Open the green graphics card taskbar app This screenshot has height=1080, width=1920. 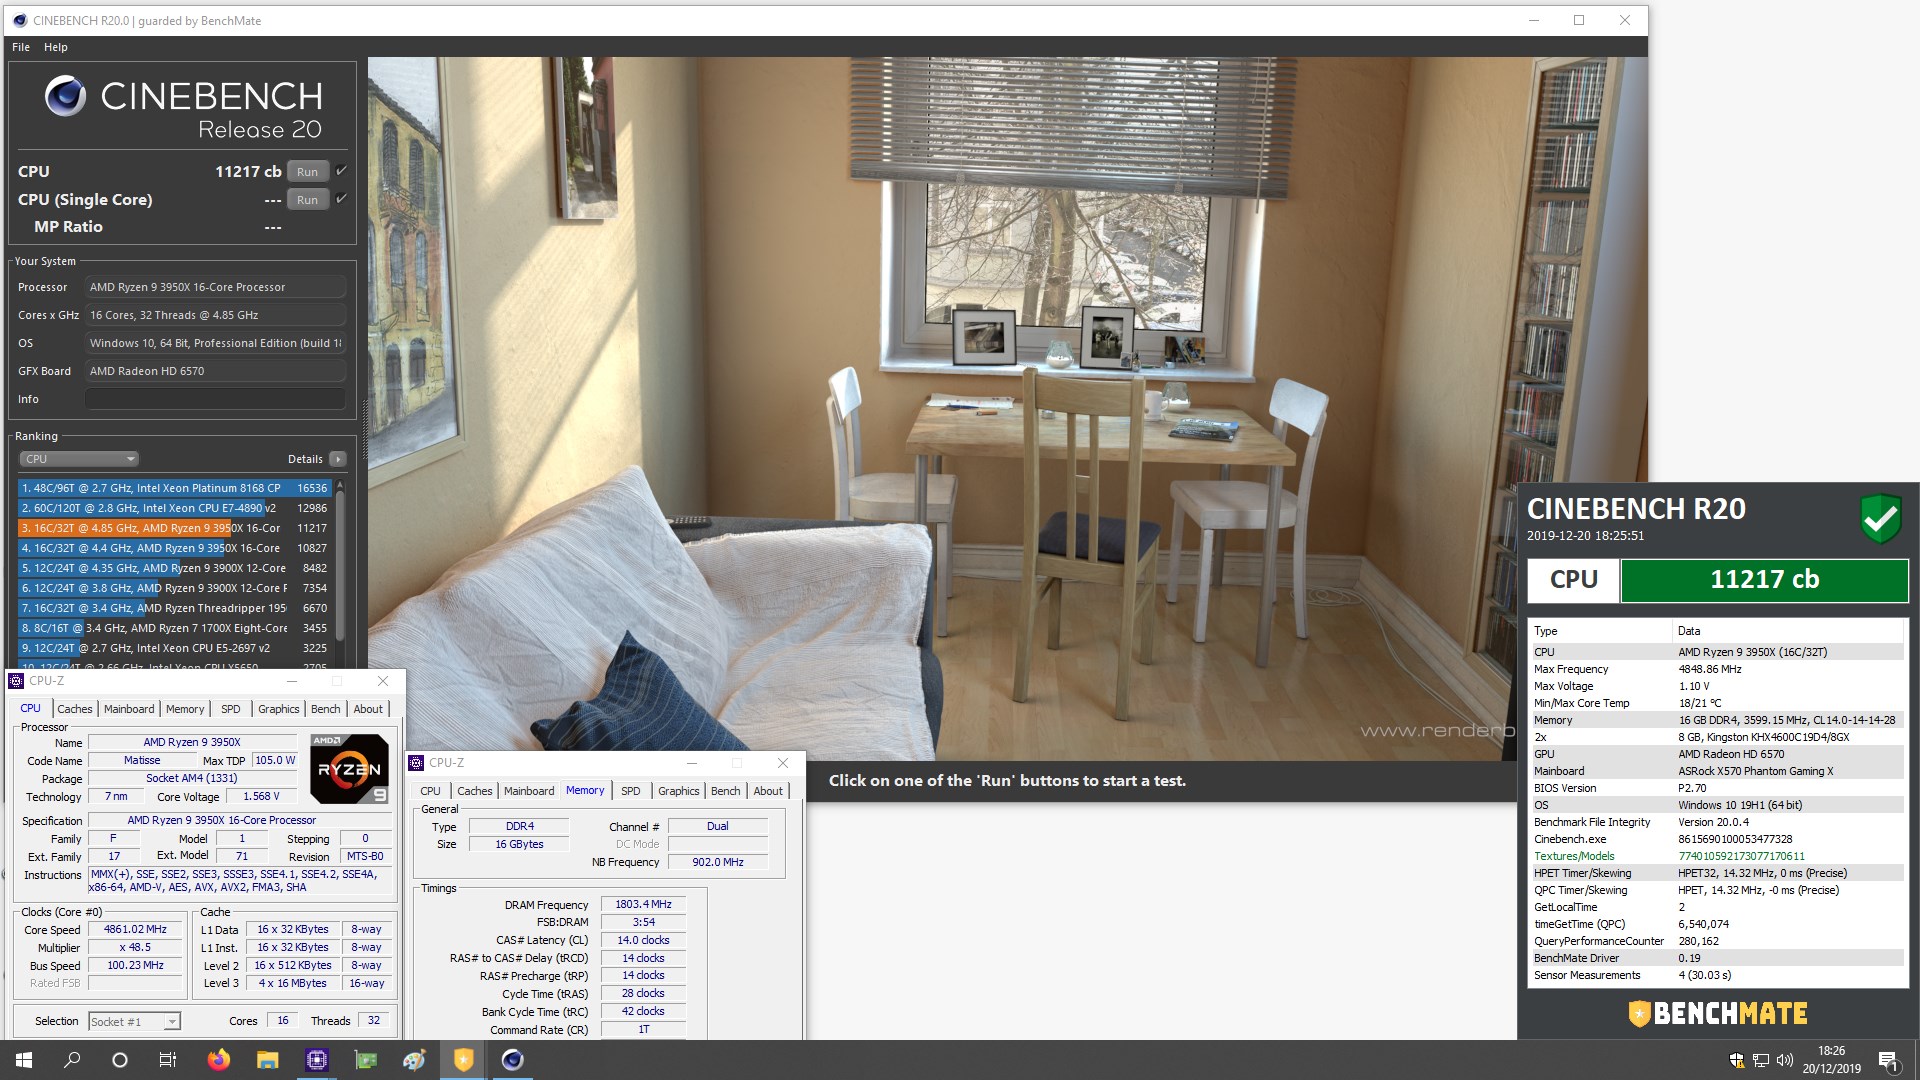tap(365, 1060)
